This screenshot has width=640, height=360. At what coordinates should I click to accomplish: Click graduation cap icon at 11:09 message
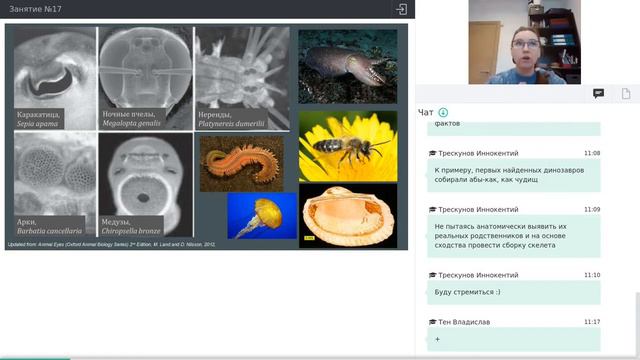(432, 209)
